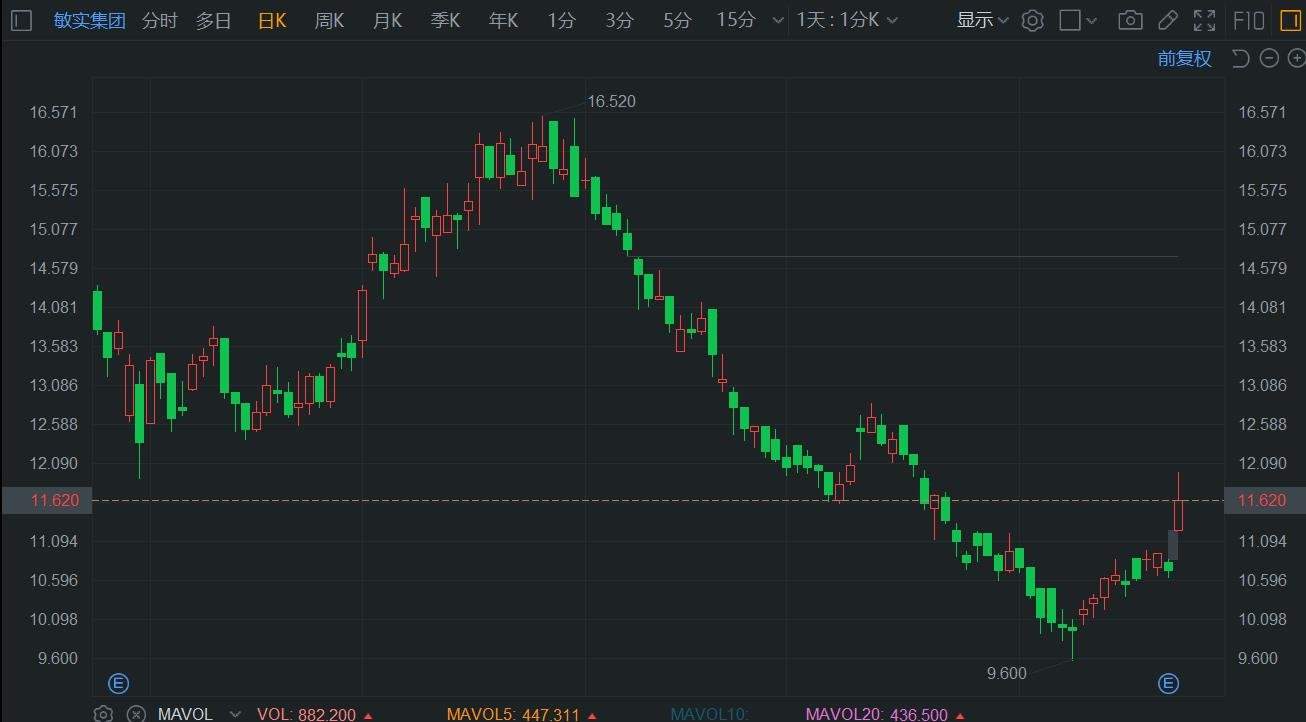The height and width of the screenshot is (722, 1306).
Task: Click the 14.081 right axis label
Action: point(1262,307)
